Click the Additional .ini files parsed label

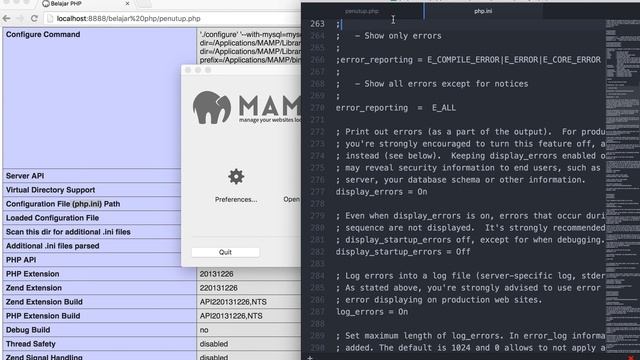pyautogui.click(x=52, y=246)
